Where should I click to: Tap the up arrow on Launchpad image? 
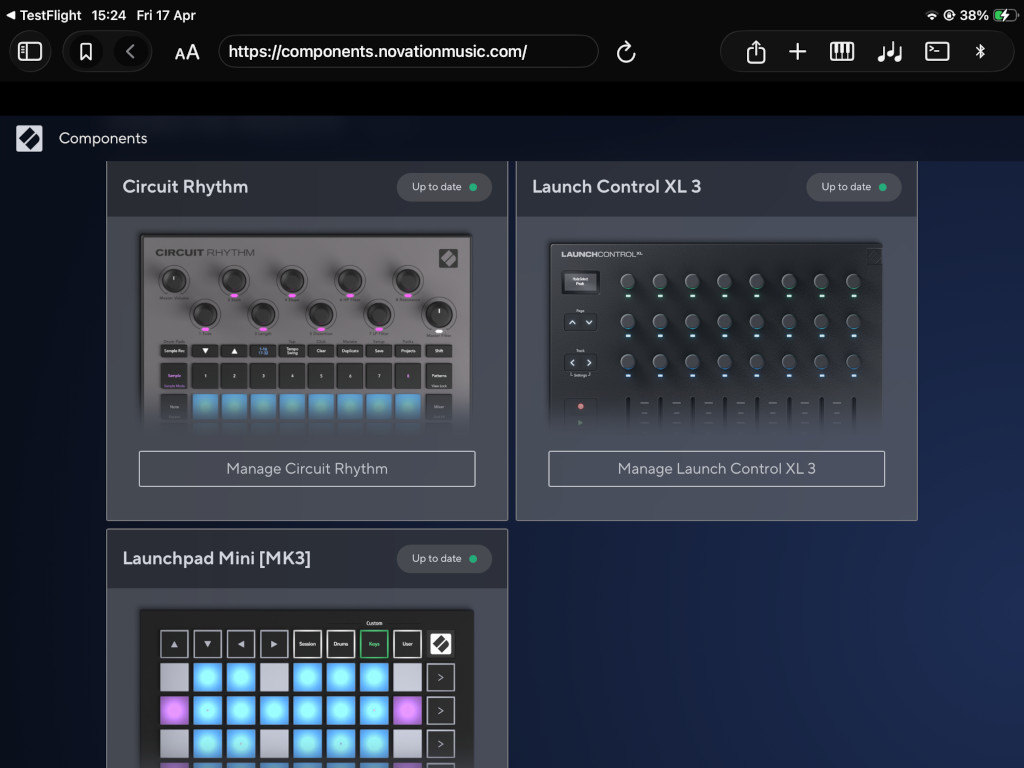pyautogui.click(x=174, y=644)
